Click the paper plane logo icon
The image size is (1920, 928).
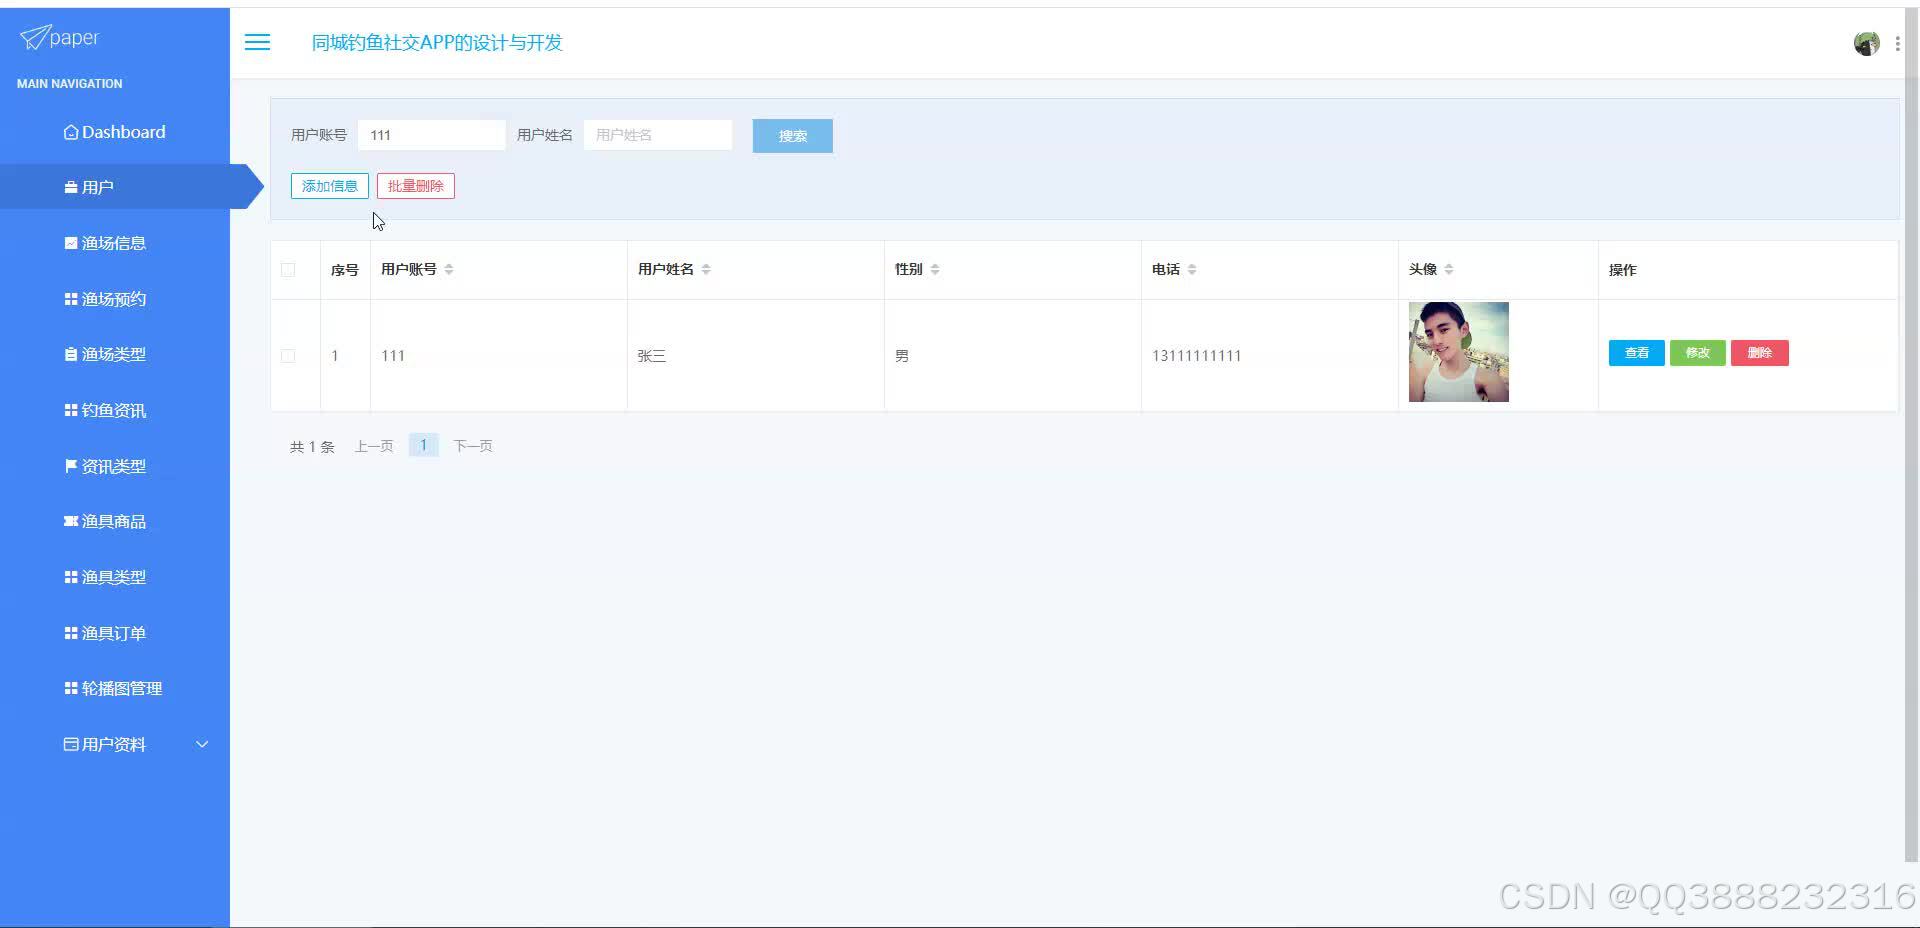(x=34, y=38)
